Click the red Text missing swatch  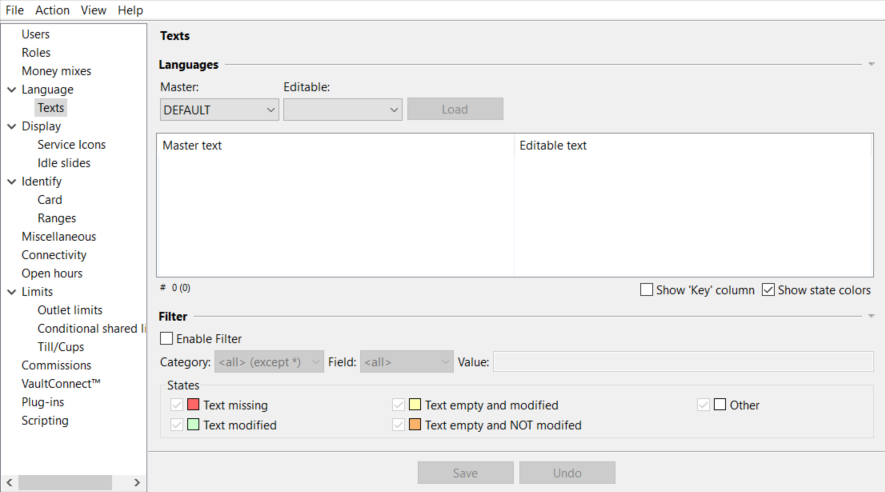point(193,405)
